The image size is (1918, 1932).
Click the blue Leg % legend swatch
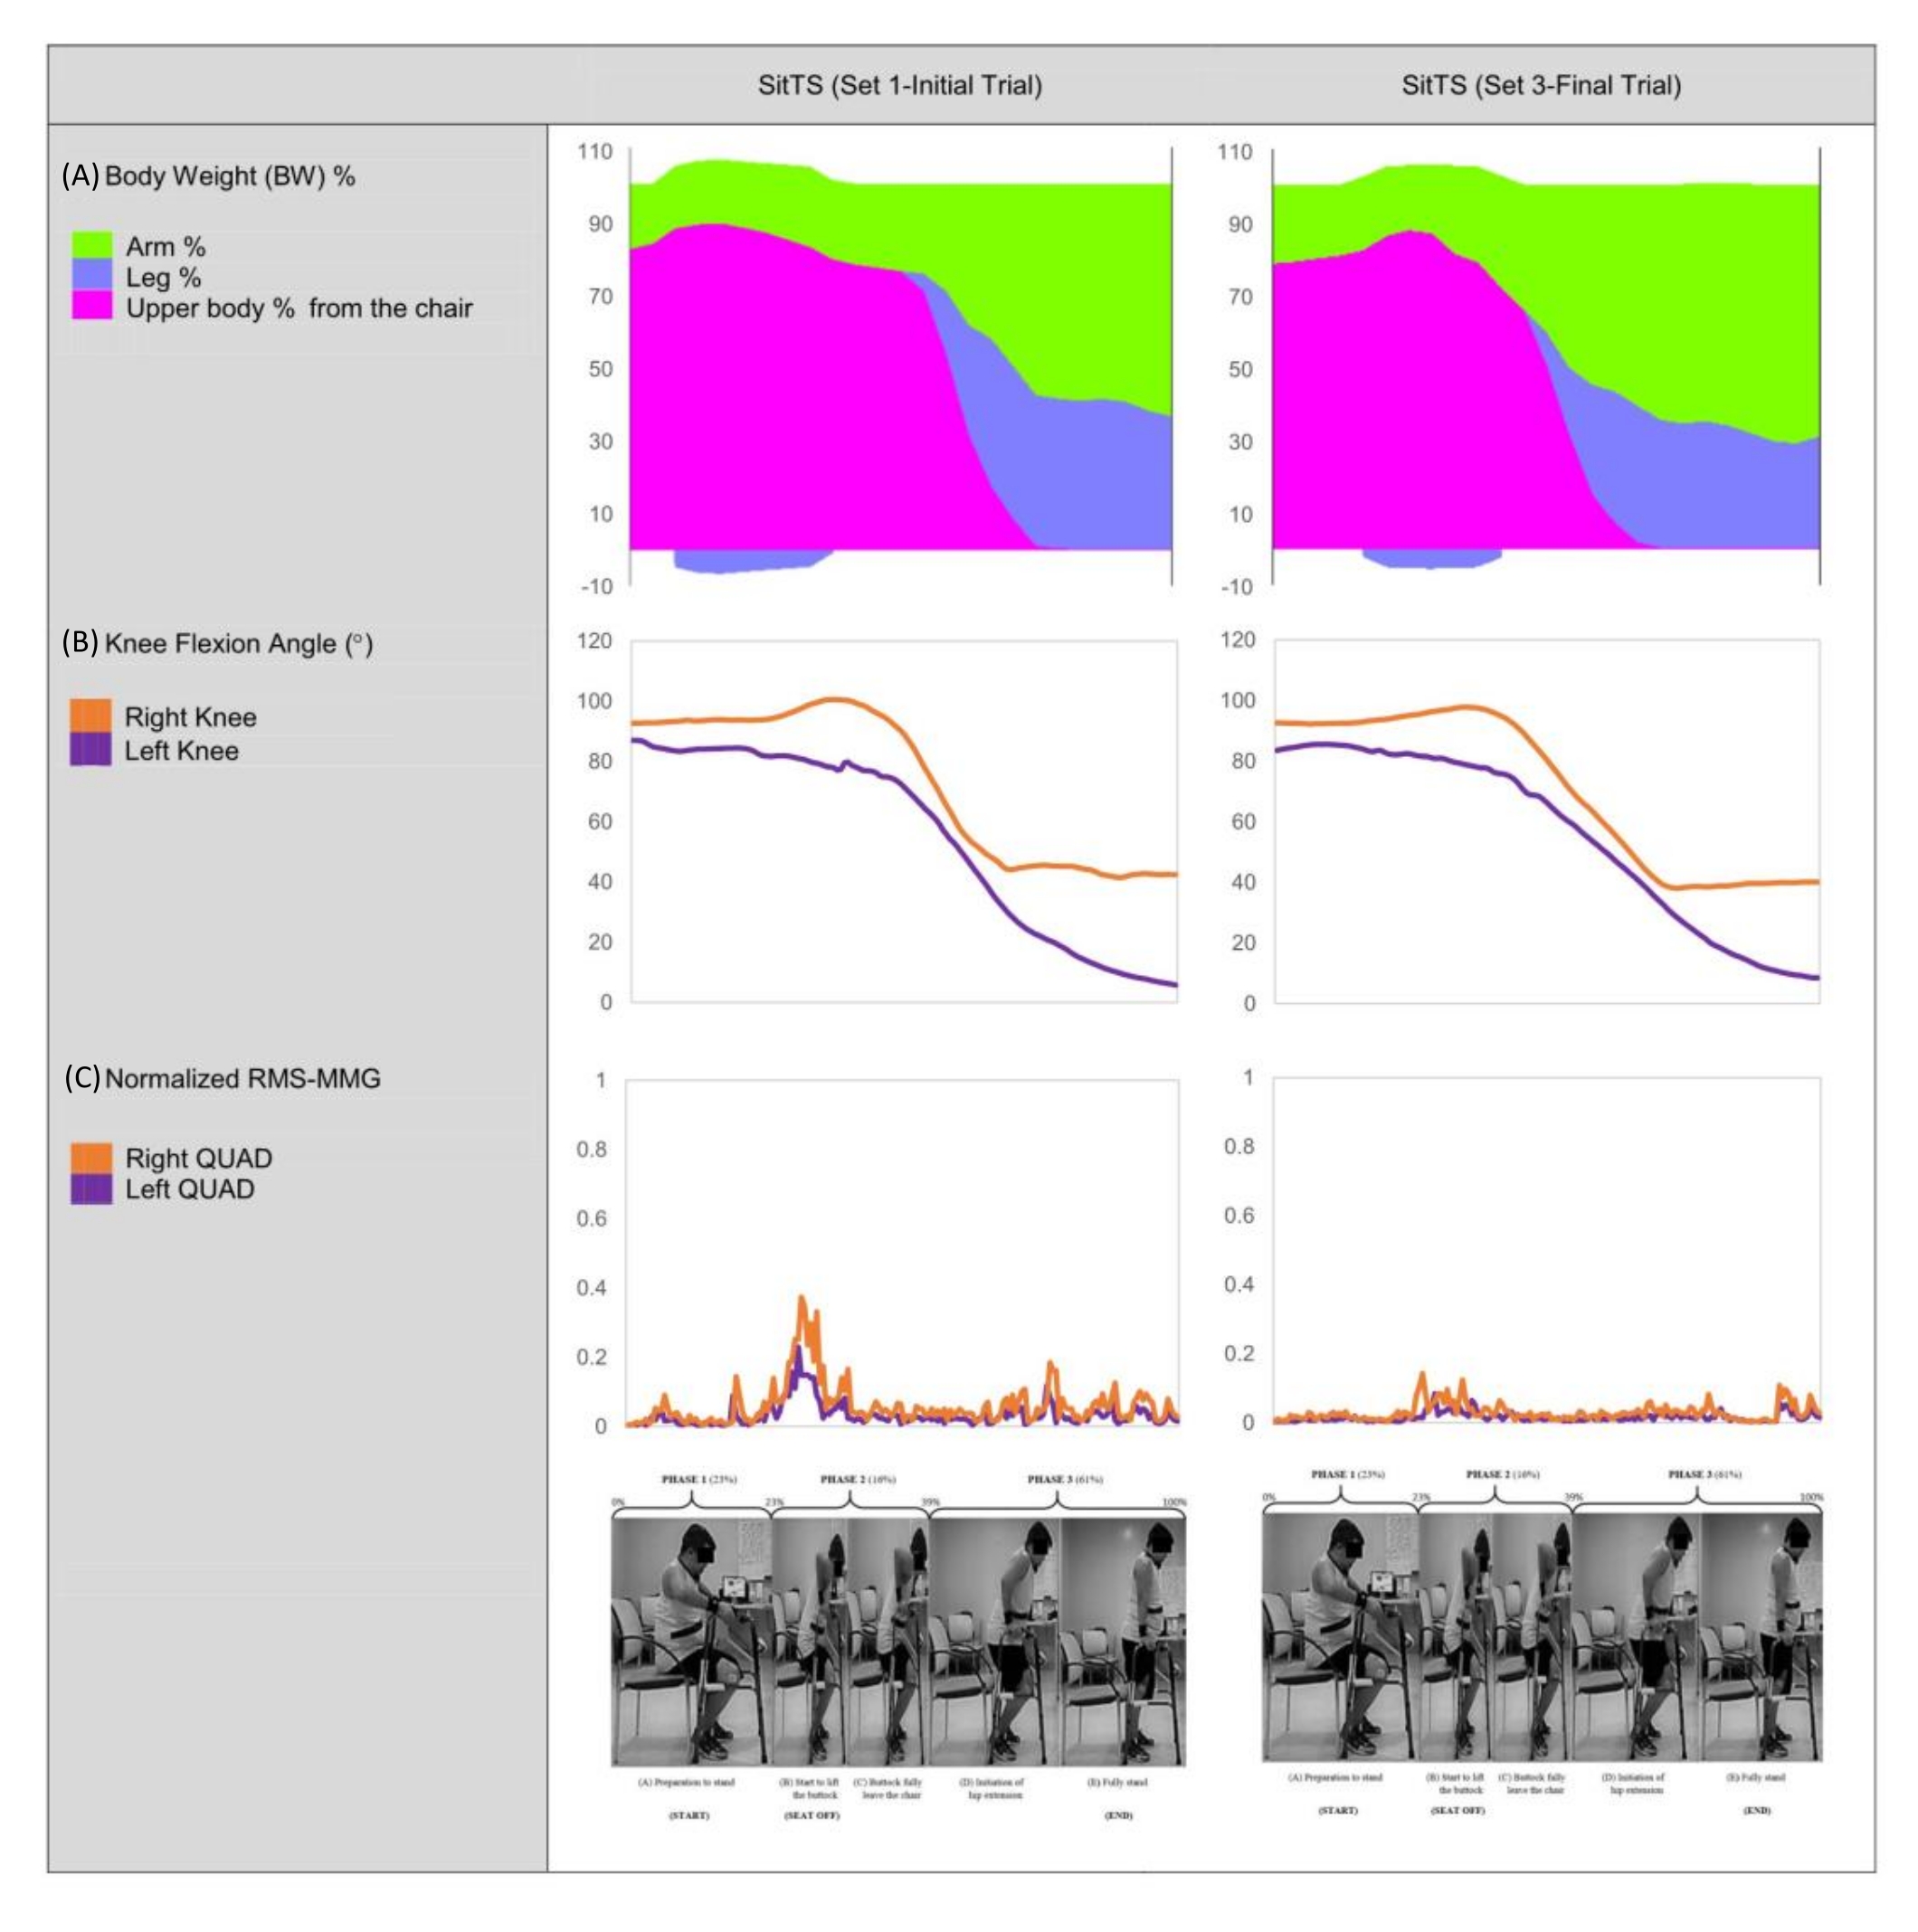(91, 276)
